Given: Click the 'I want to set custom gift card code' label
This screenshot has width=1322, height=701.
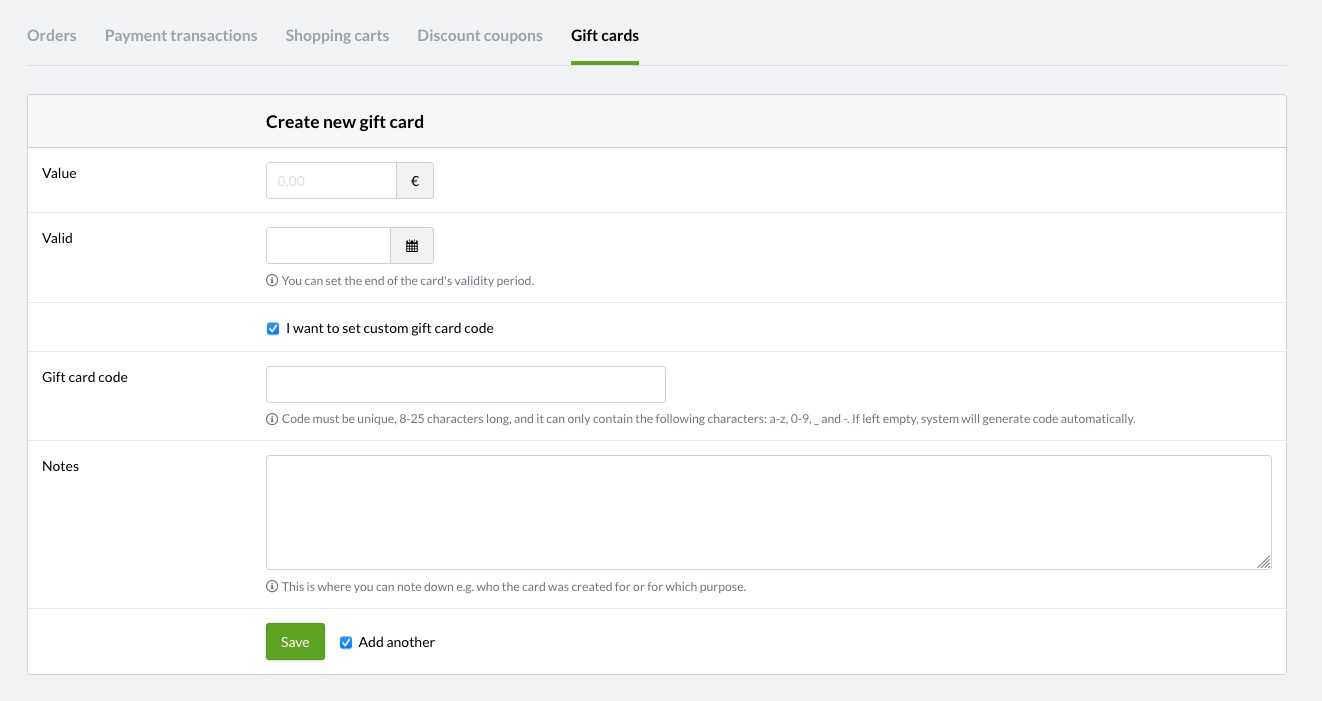Looking at the screenshot, I should 389,328.
